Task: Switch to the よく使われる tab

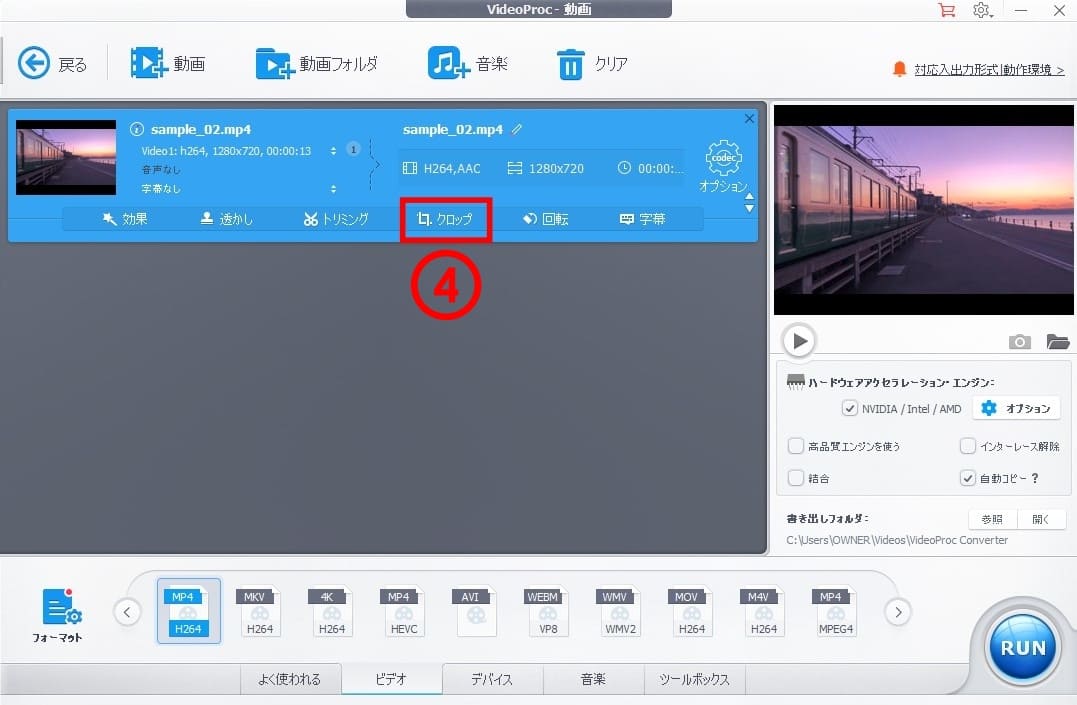Action: tap(290, 680)
